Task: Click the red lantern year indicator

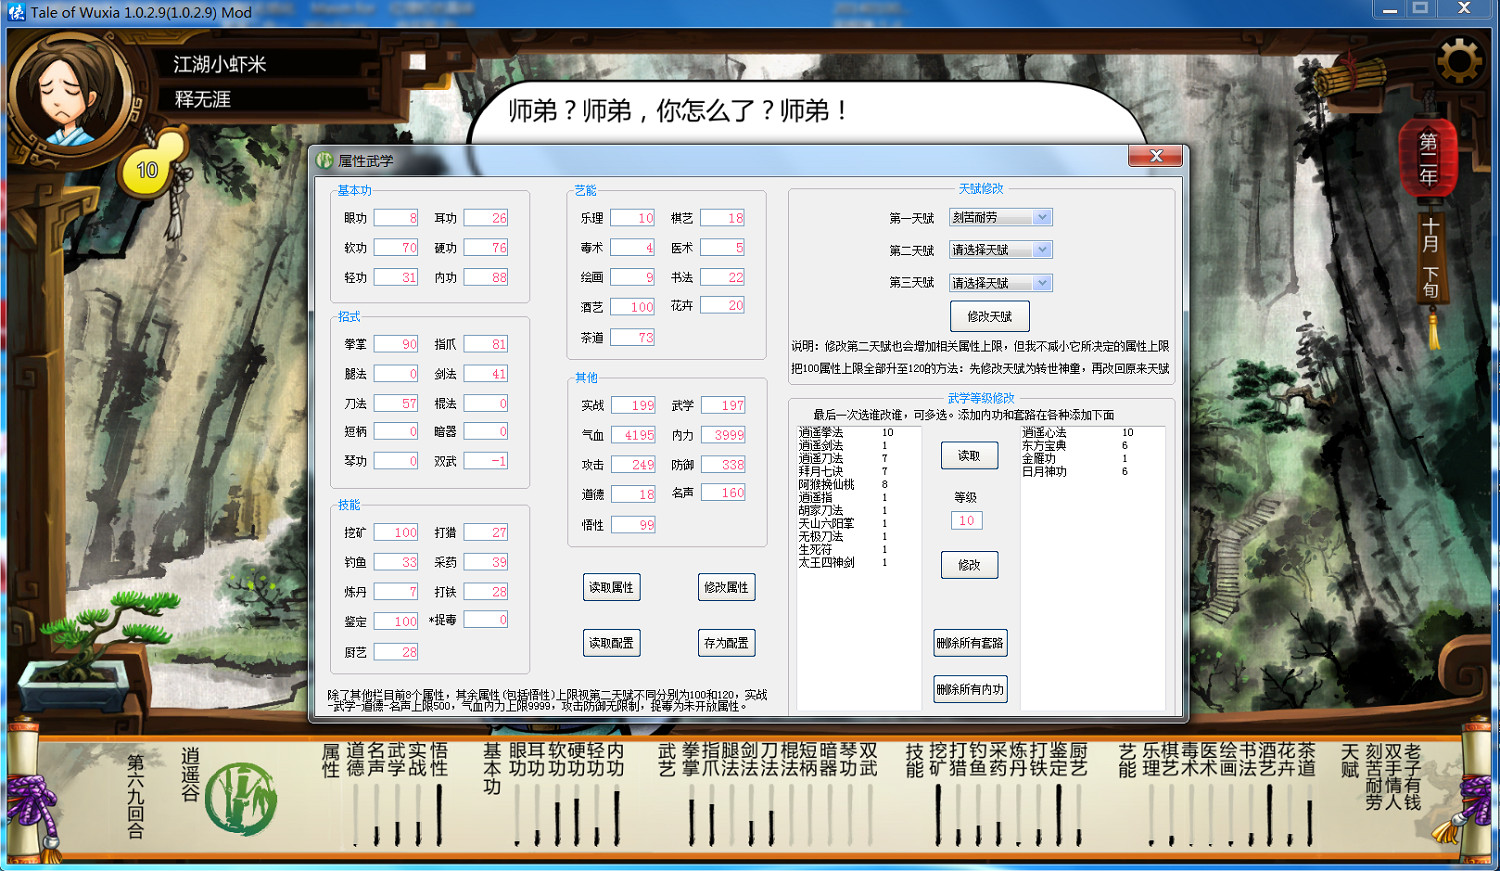Action: pyautogui.click(x=1428, y=159)
